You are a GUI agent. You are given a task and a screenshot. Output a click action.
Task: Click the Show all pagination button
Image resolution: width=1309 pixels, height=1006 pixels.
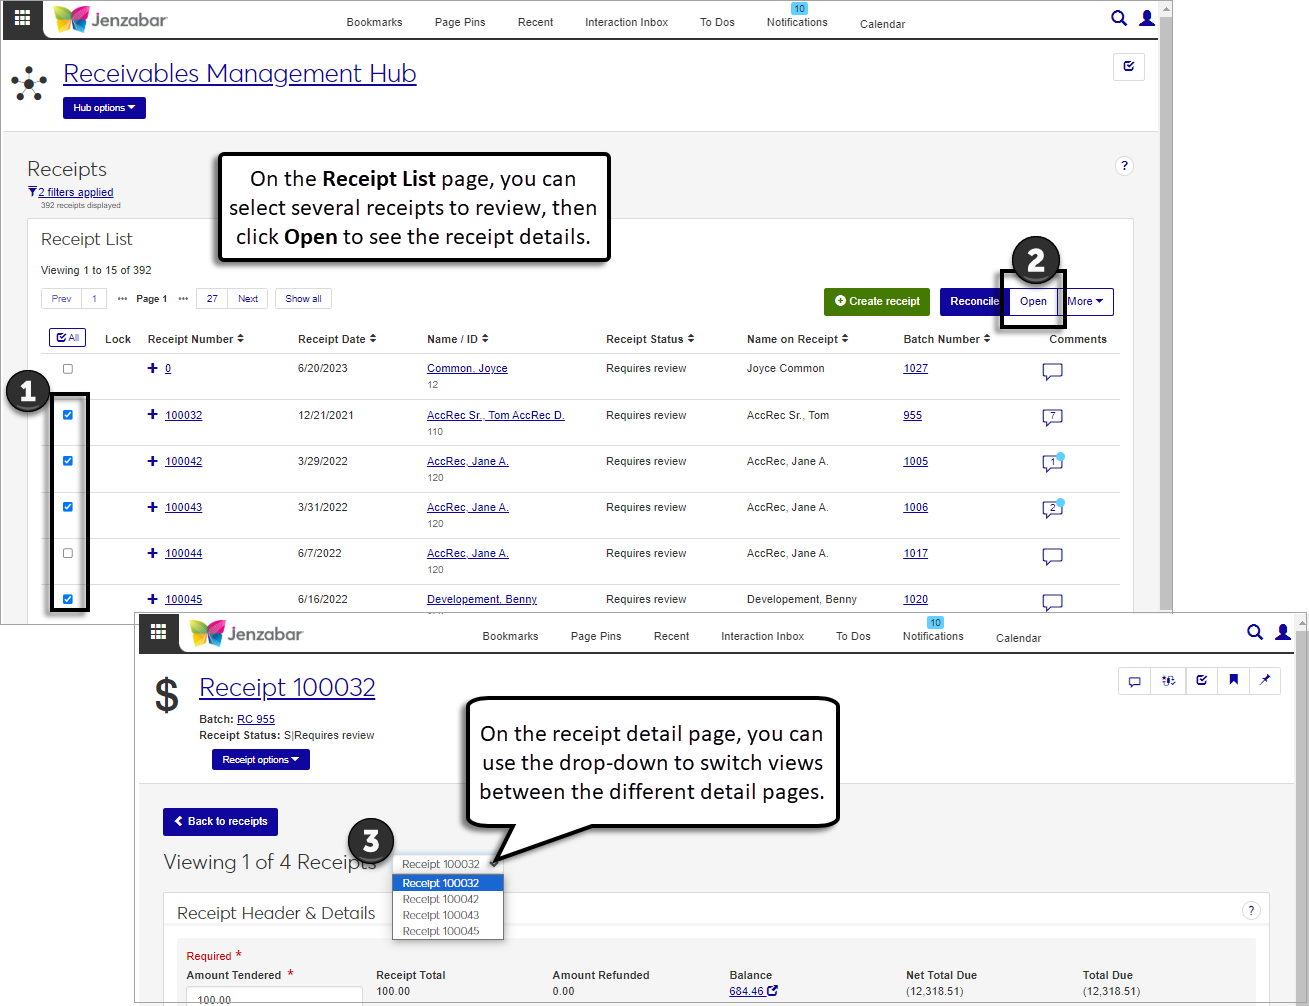pyautogui.click(x=303, y=299)
